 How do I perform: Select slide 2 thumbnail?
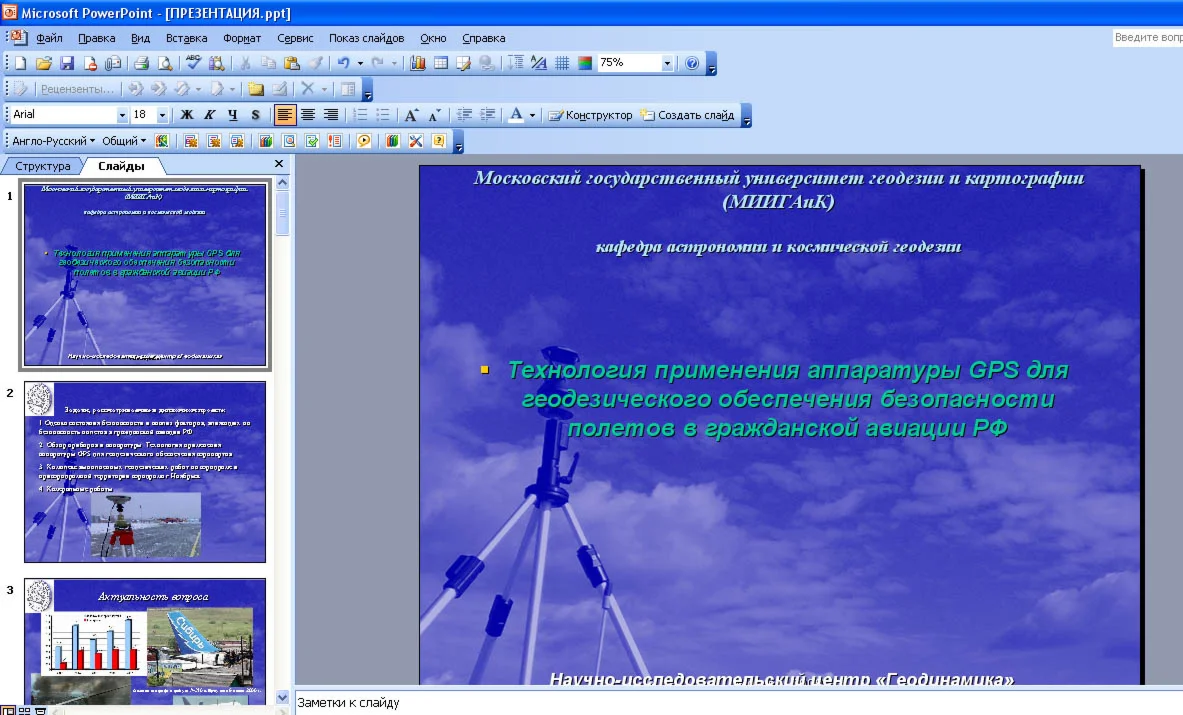point(145,471)
